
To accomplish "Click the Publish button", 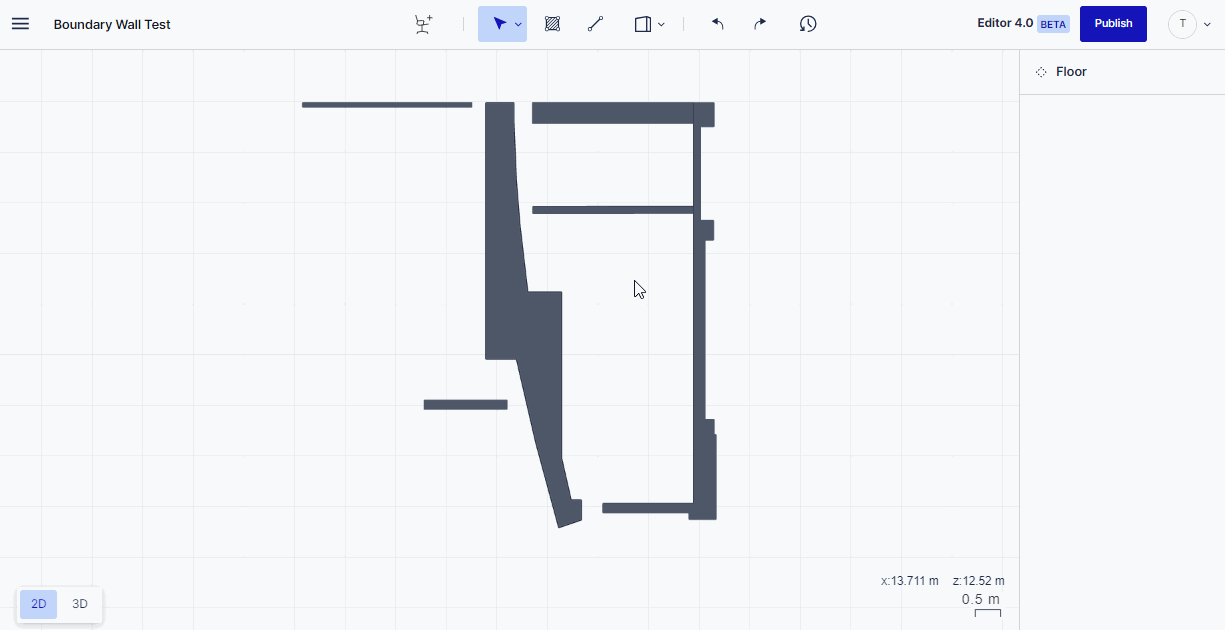I will (x=1113, y=23).
